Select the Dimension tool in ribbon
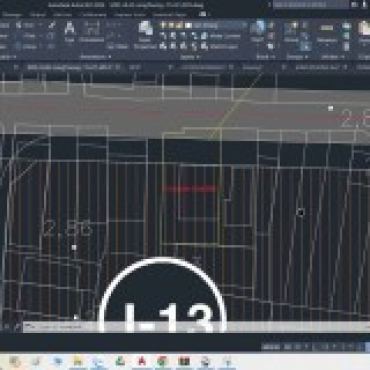The image size is (370, 370). (x=91, y=31)
